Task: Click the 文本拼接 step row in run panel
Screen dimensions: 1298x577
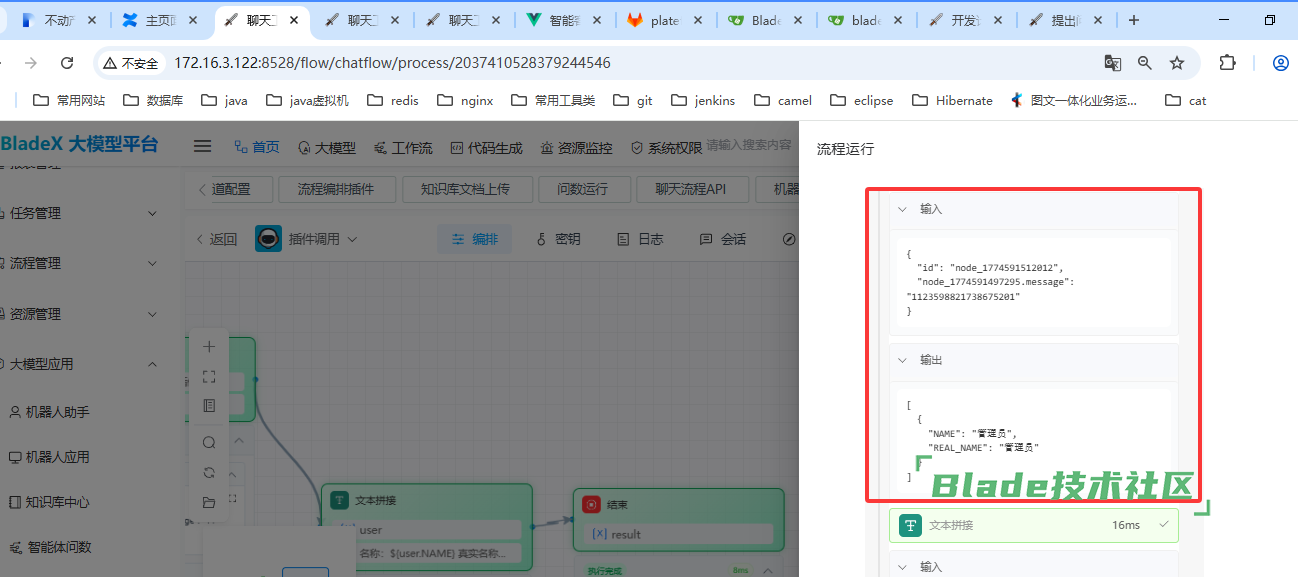Action: pyautogui.click(x=1033, y=525)
